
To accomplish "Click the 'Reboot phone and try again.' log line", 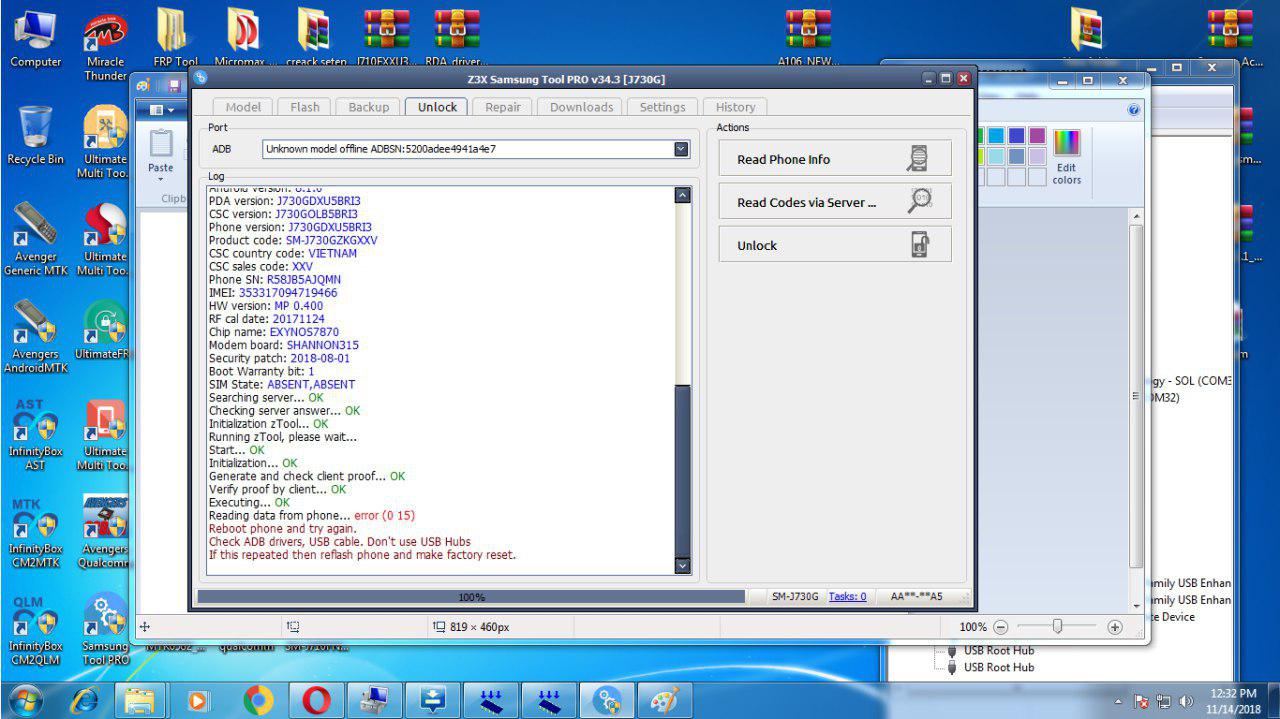I will [x=282, y=529].
